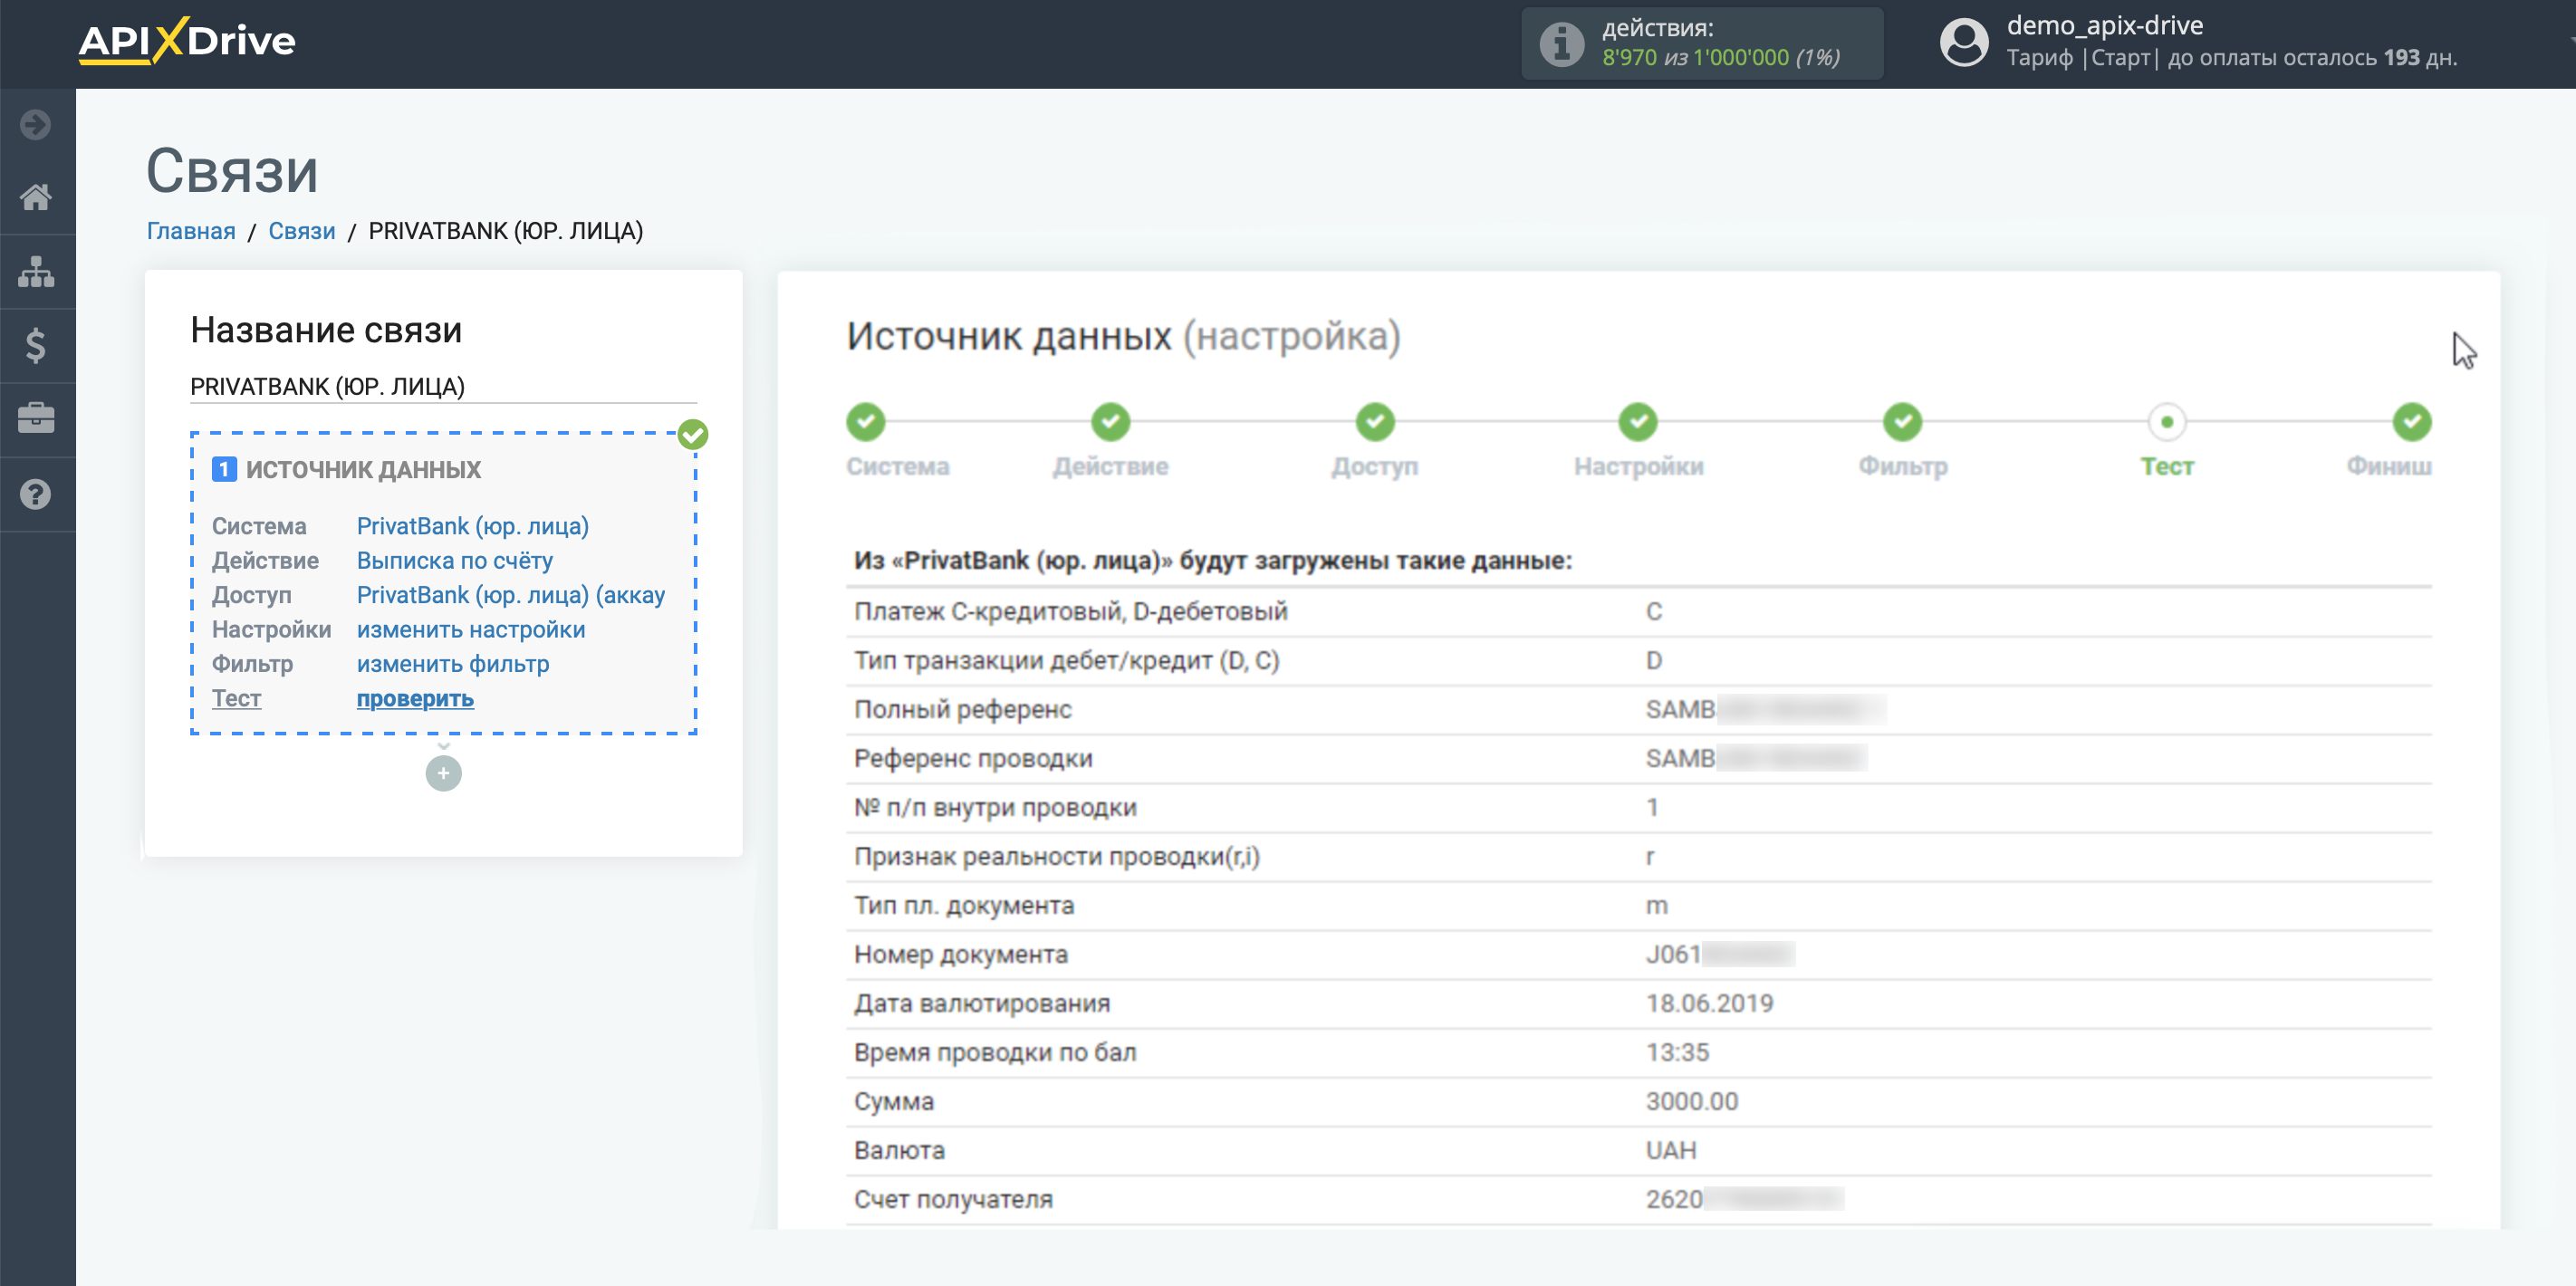Click the ApiX-Drive logo
This screenshot has width=2576, height=1286.
click(187, 41)
